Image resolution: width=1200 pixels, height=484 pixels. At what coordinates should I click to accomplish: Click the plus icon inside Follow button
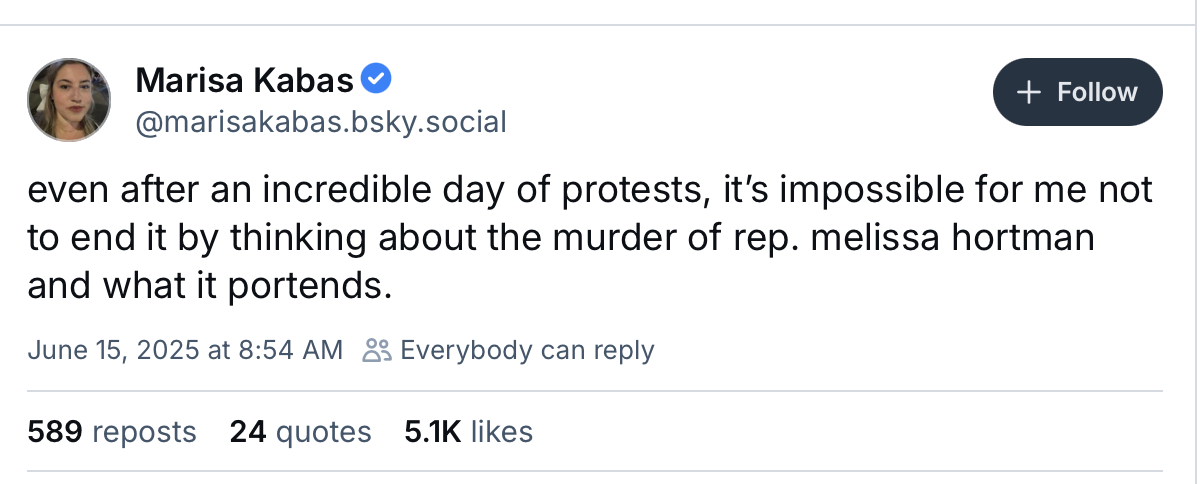click(1028, 92)
